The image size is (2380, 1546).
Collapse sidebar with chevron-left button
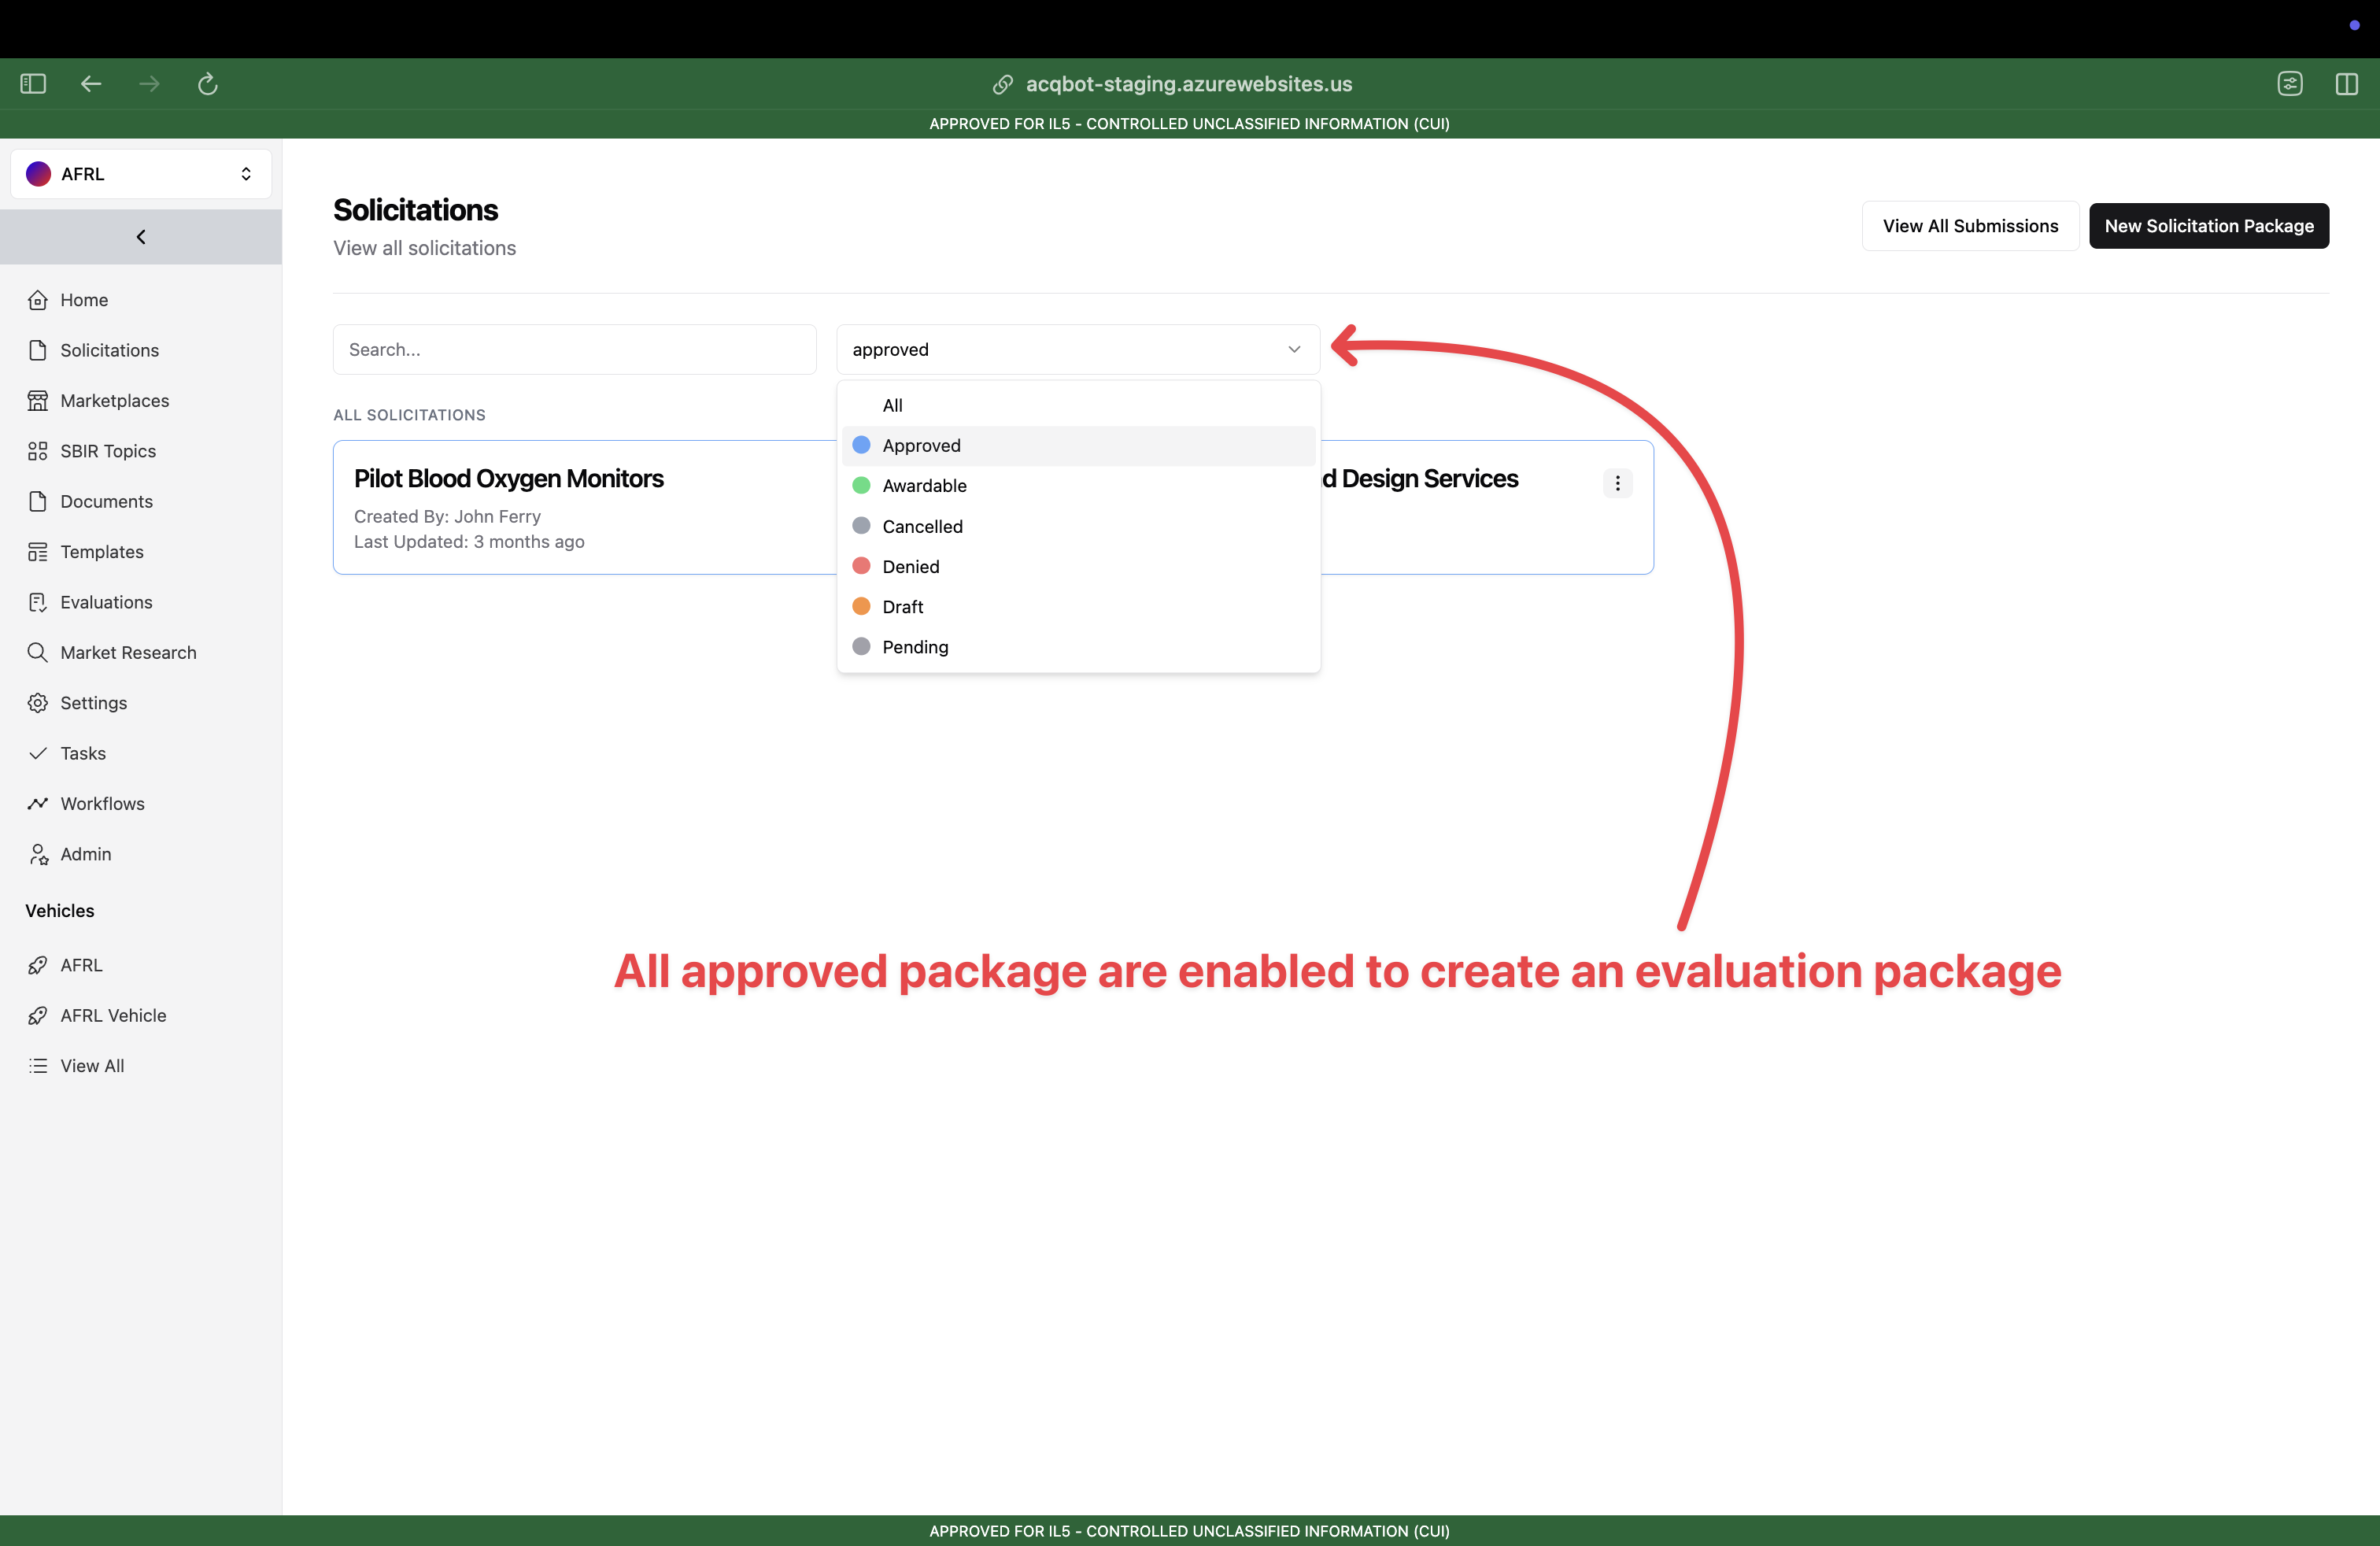tap(141, 237)
